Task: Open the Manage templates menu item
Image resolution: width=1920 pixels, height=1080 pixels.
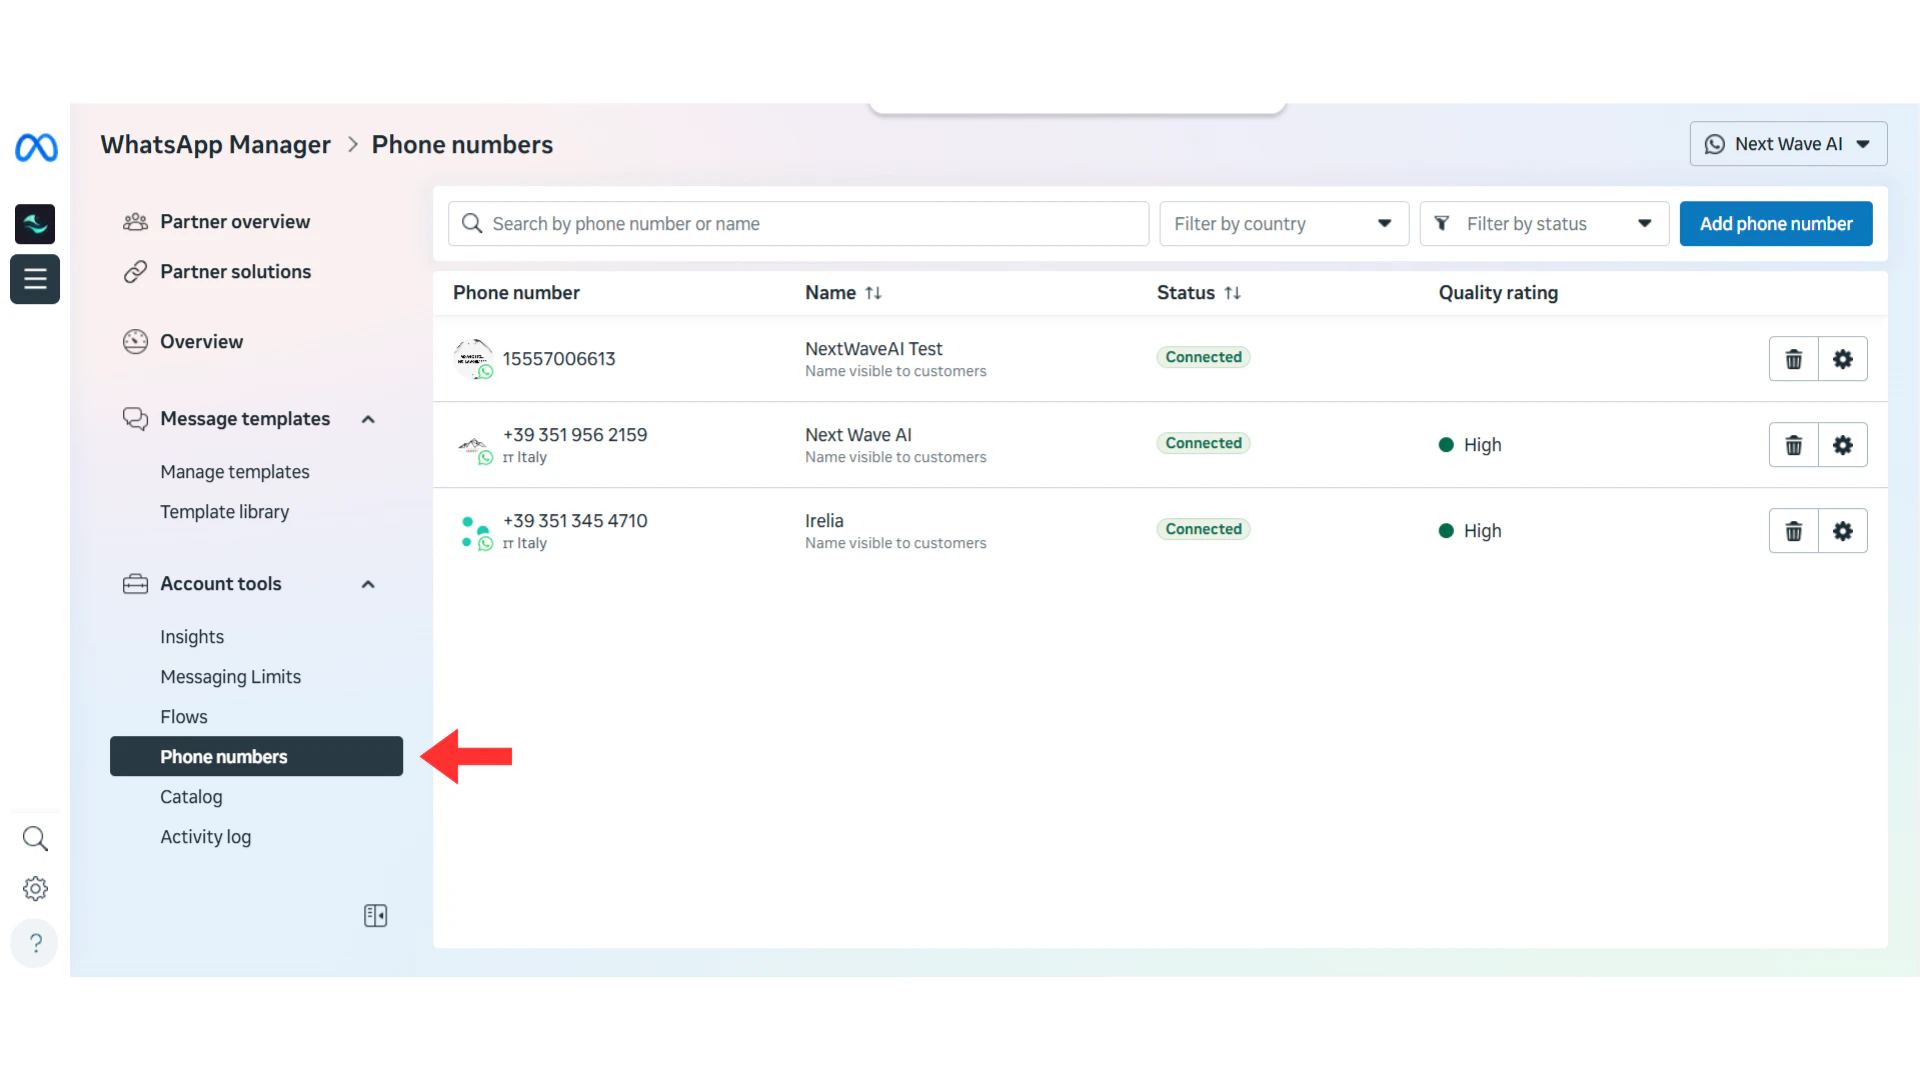Action: (x=234, y=472)
